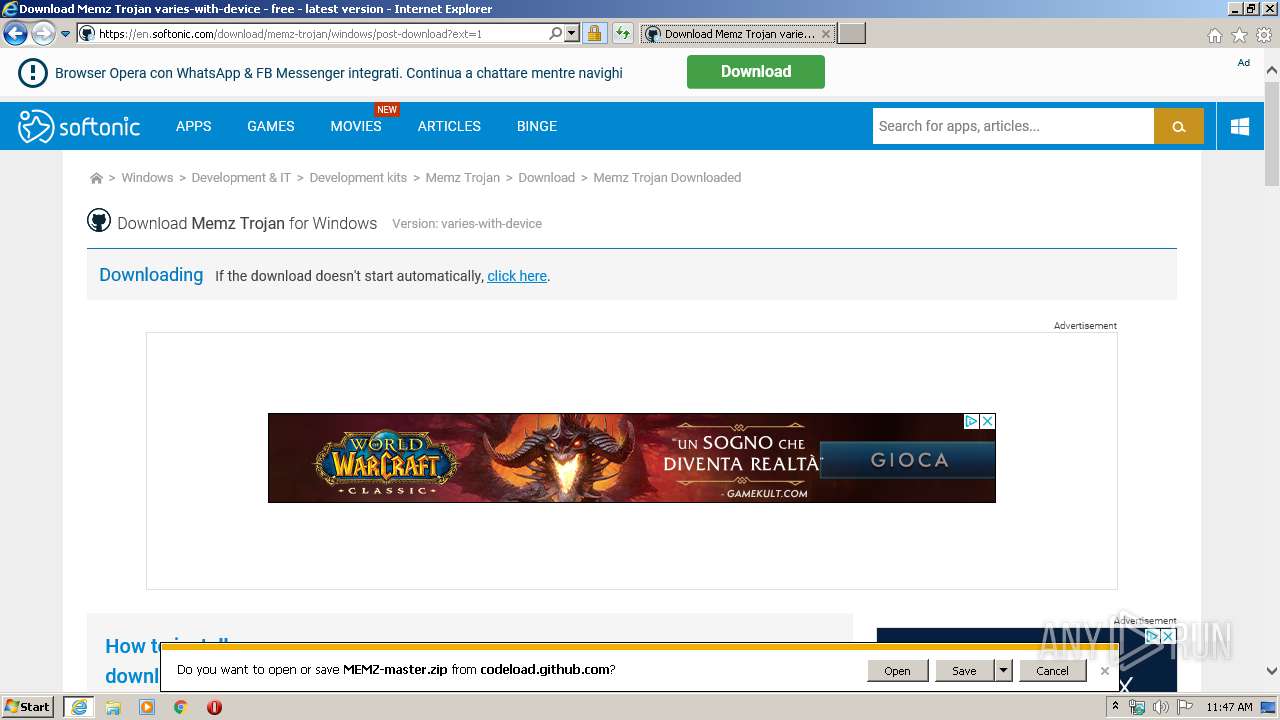Open the File Explorer taskbar icon
The width and height of the screenshot is (1280, 720).
point(113,707)
